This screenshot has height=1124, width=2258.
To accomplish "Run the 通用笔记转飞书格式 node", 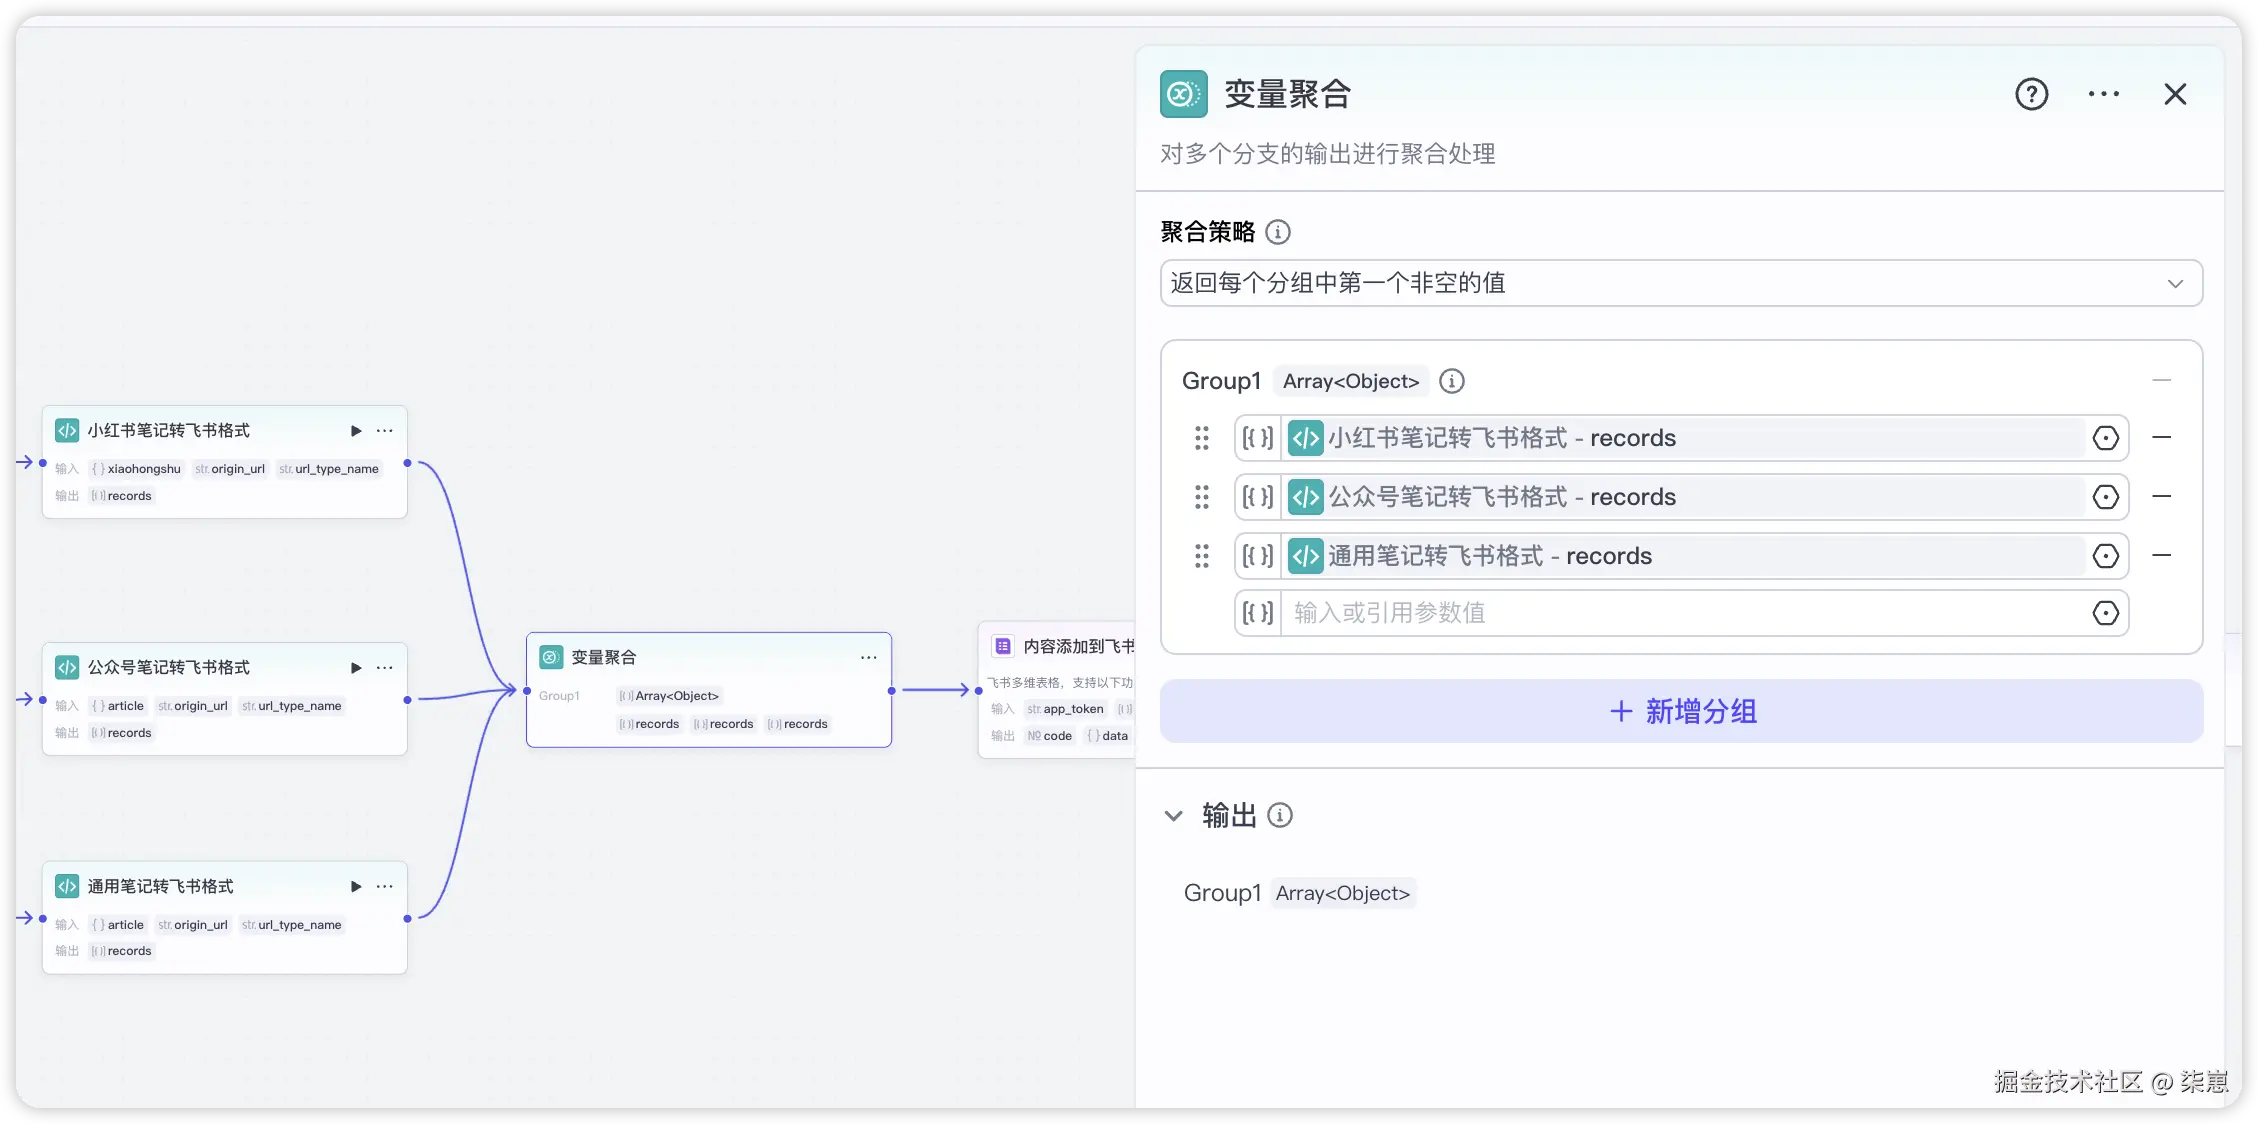I will pos(356,887).
